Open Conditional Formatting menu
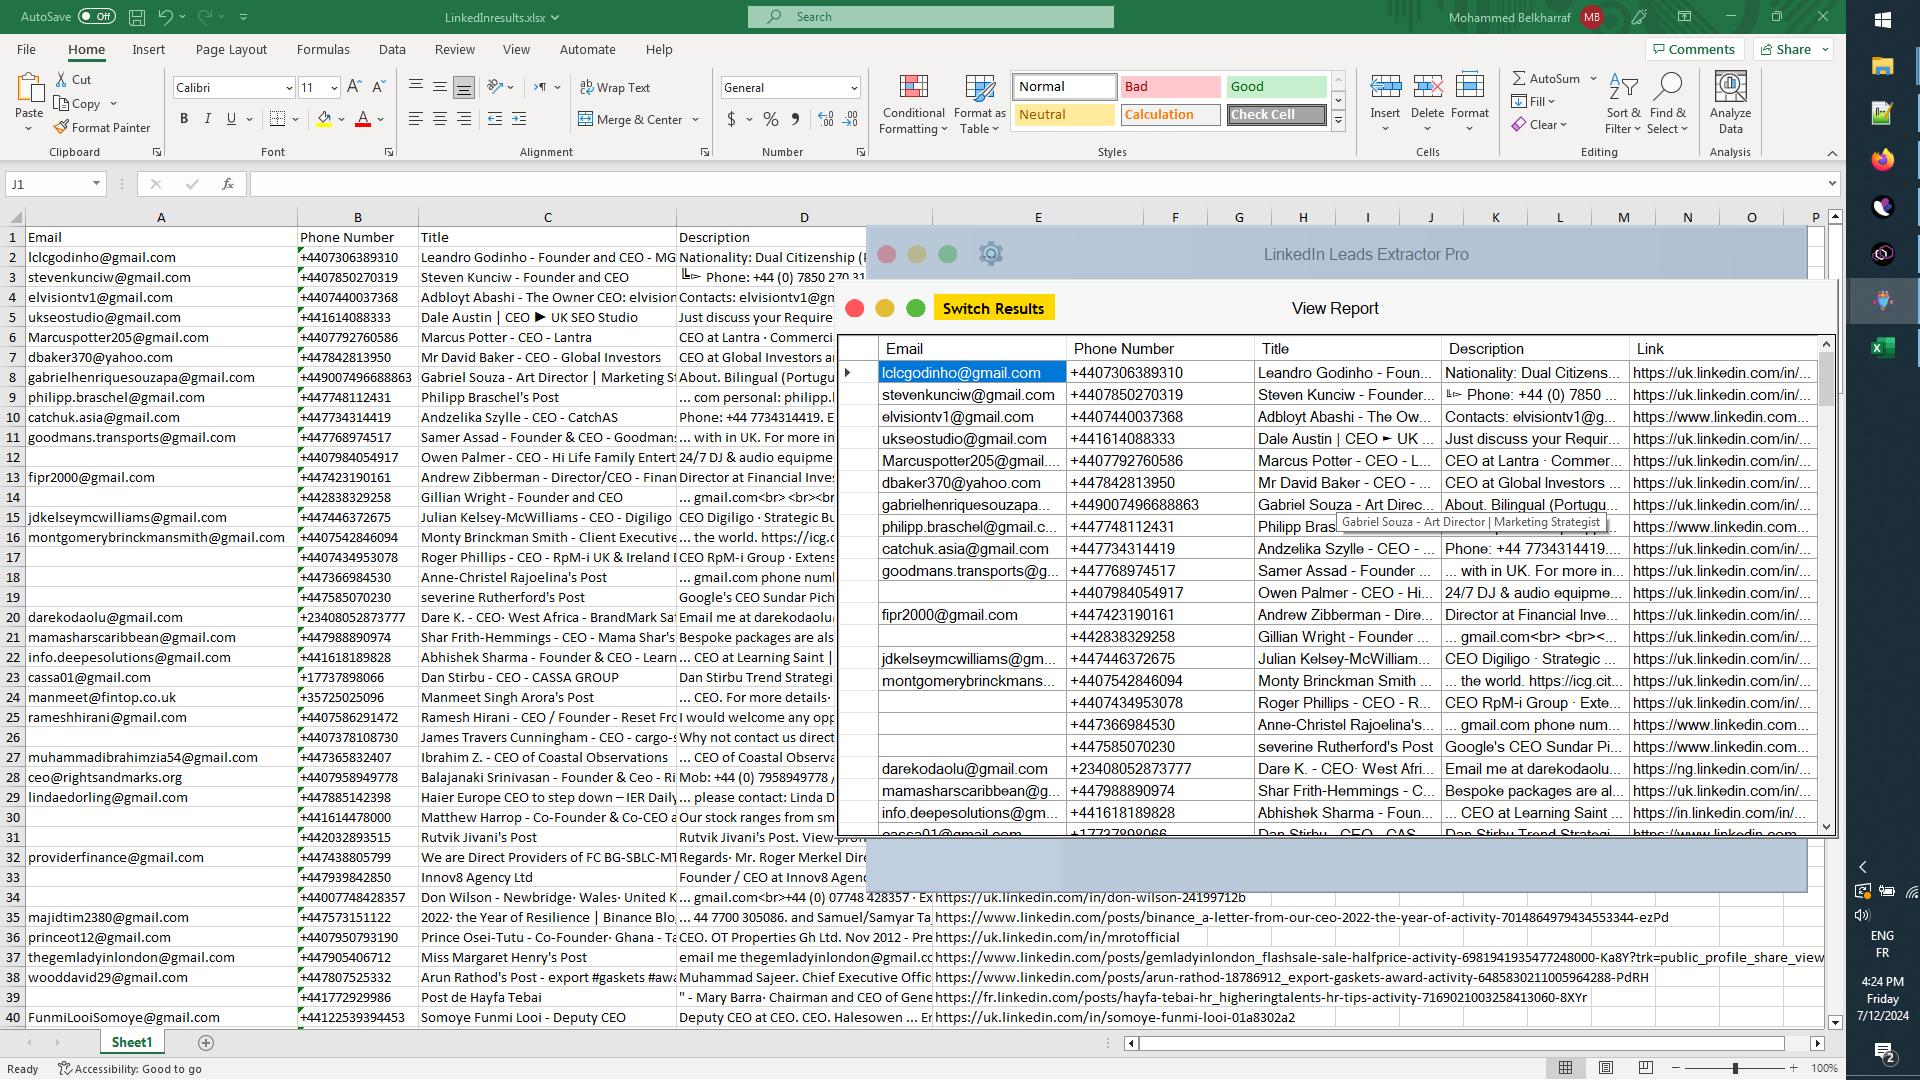The height and width of the screenshot is (1080, 1920). point(914,104)
